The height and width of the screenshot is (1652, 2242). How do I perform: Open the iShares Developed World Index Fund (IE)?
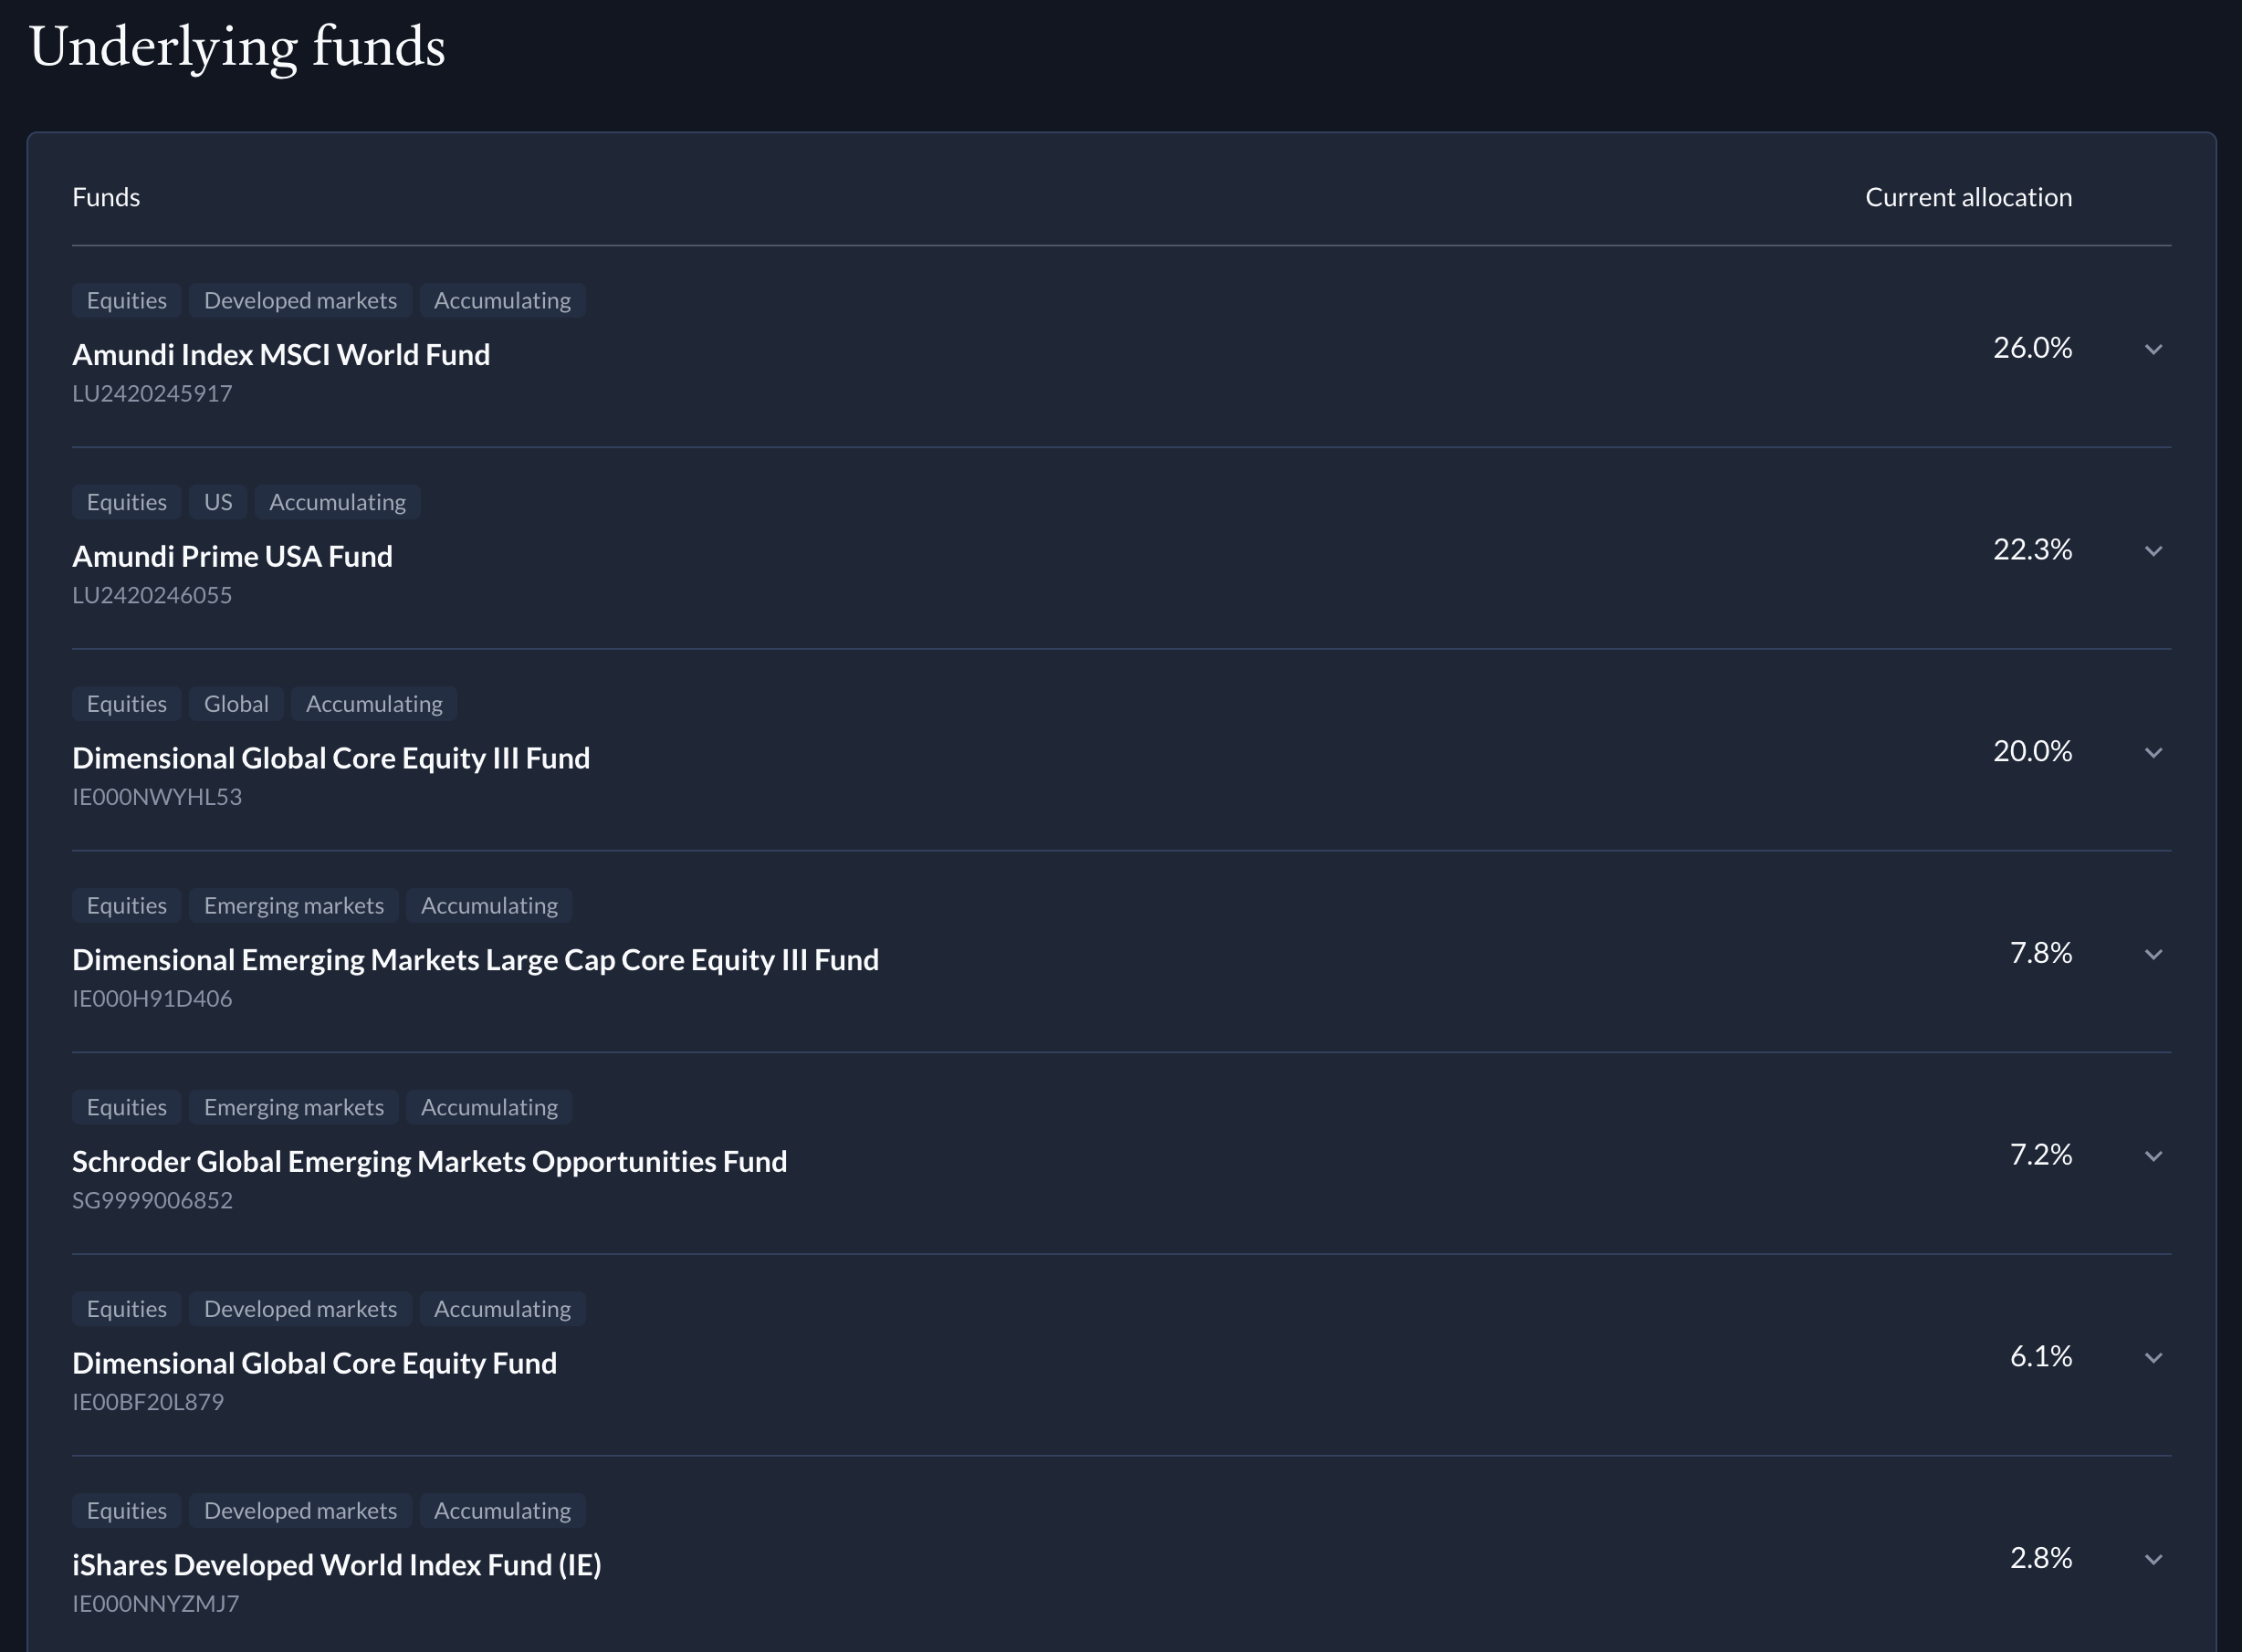(337, 1564)
